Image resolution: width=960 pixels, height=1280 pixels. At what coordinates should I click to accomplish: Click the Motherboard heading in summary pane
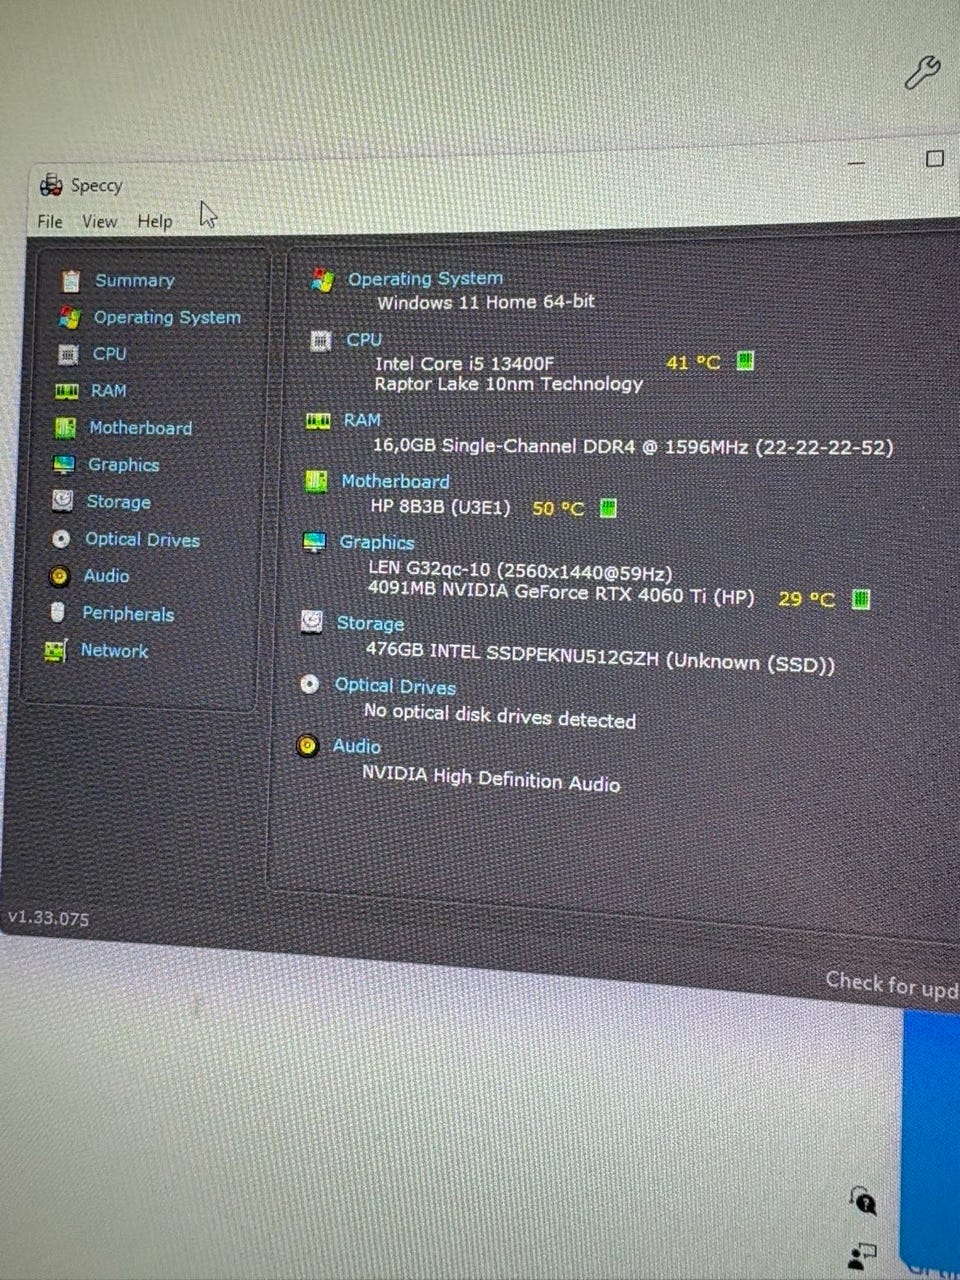pyautogui.click(x=395, y=482)
